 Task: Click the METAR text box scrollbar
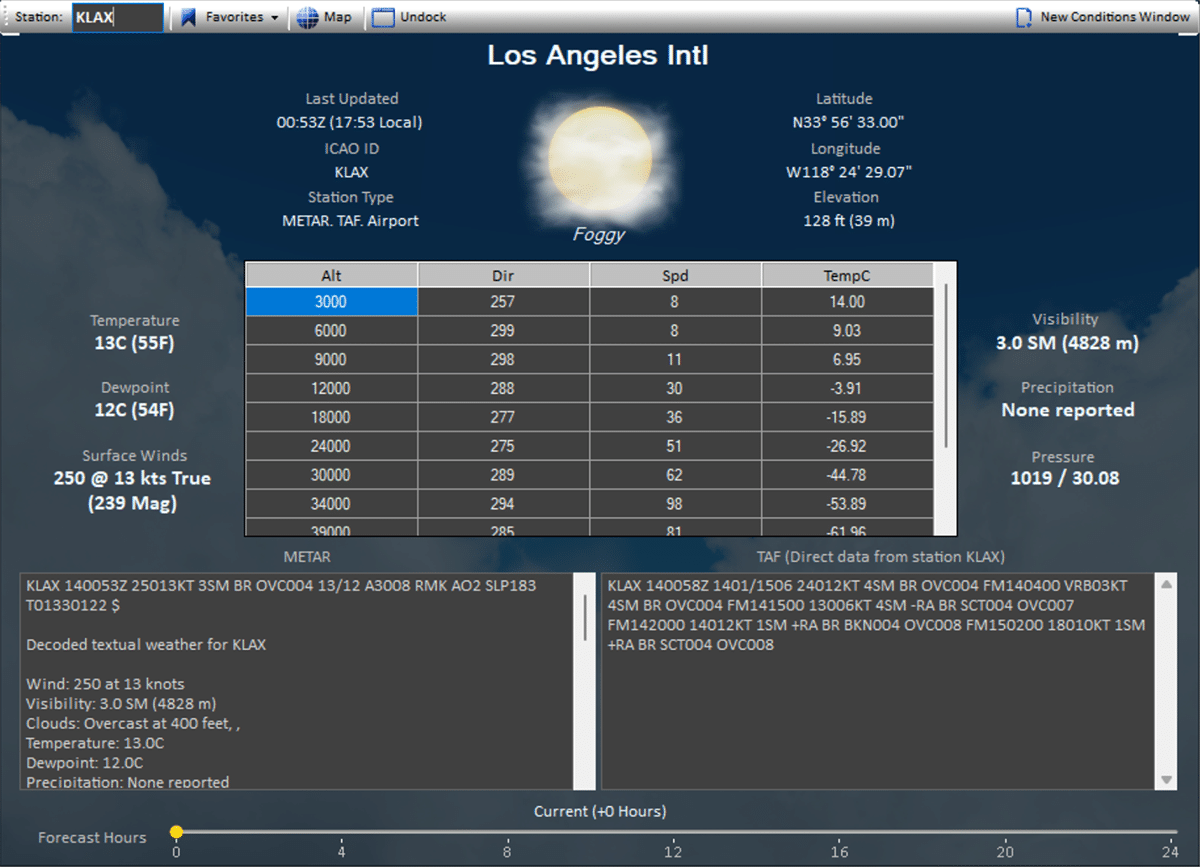(586, 615)
